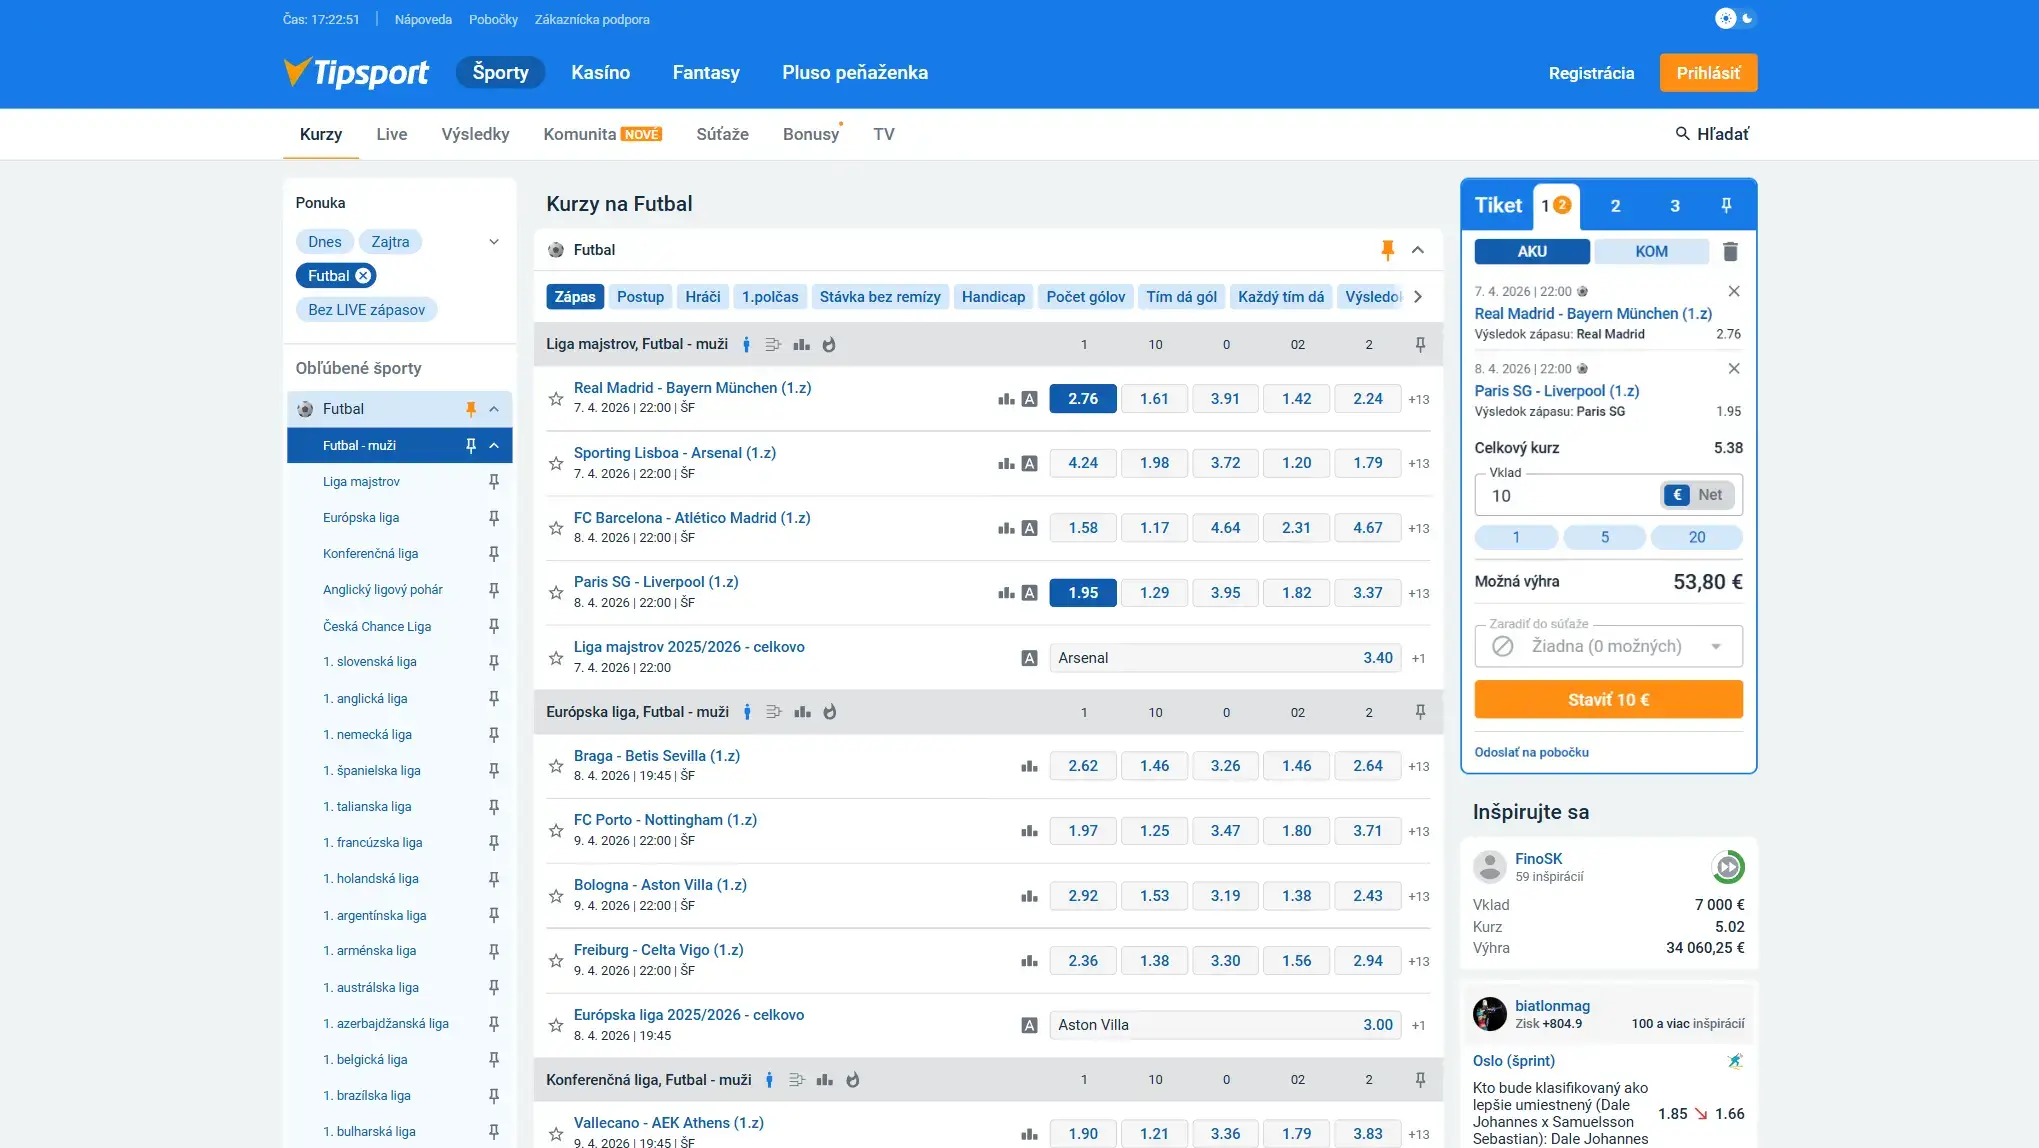Click the player-tracker icon in Európska liga header
The image size is (2039, 1148).
pyautogui.click(x=747, y=711)
